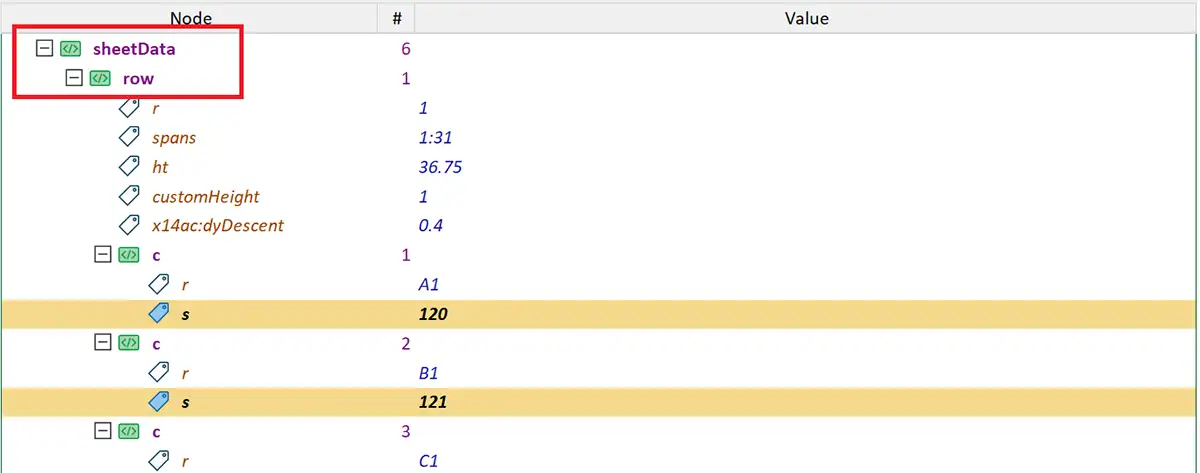Image resolution: width=1200 pixels, height=473 pixels.
Task: Collapse the c node numbered 2
Action: tap(102, 343)
